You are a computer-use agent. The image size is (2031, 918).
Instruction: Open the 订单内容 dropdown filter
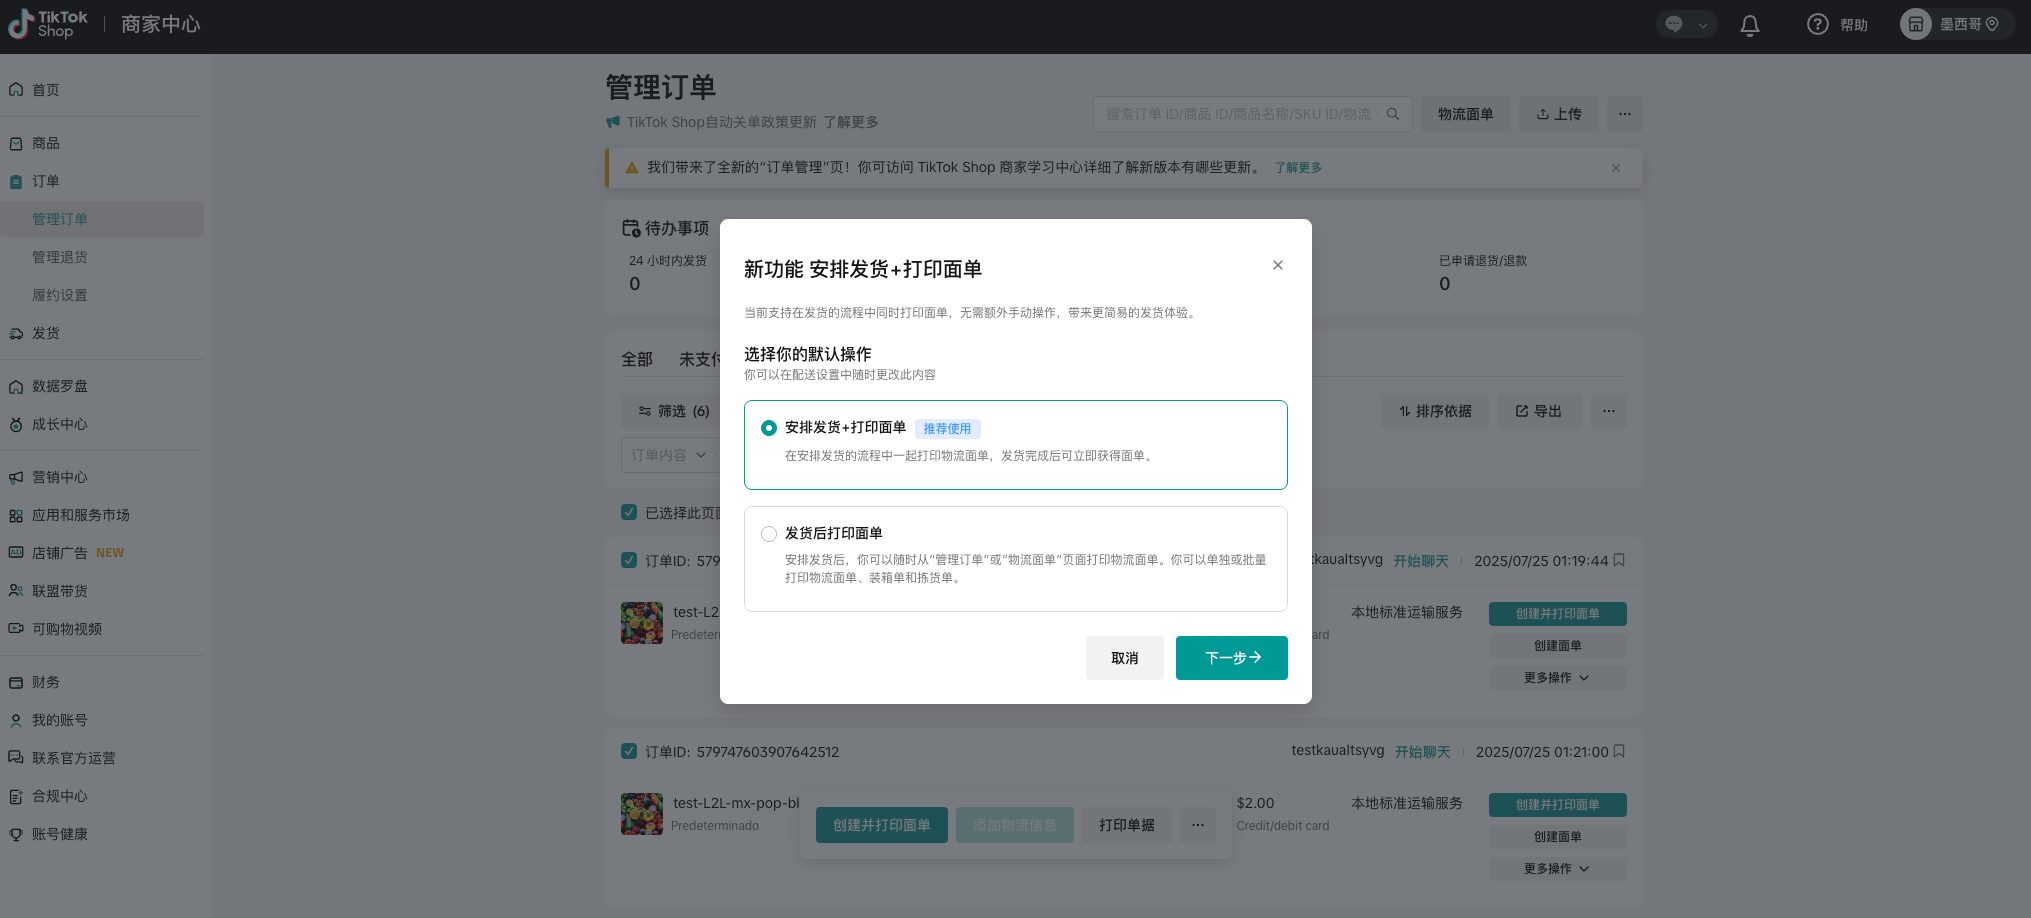668,455
